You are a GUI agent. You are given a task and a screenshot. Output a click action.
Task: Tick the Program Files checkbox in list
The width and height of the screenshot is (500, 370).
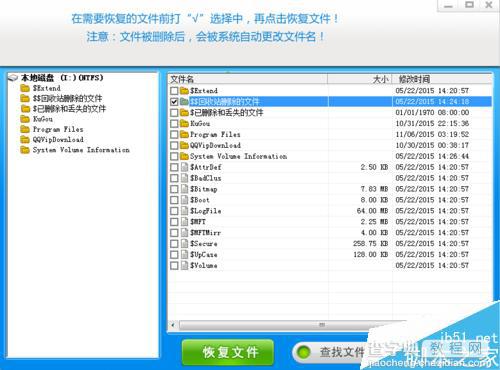tap(174, 134)
